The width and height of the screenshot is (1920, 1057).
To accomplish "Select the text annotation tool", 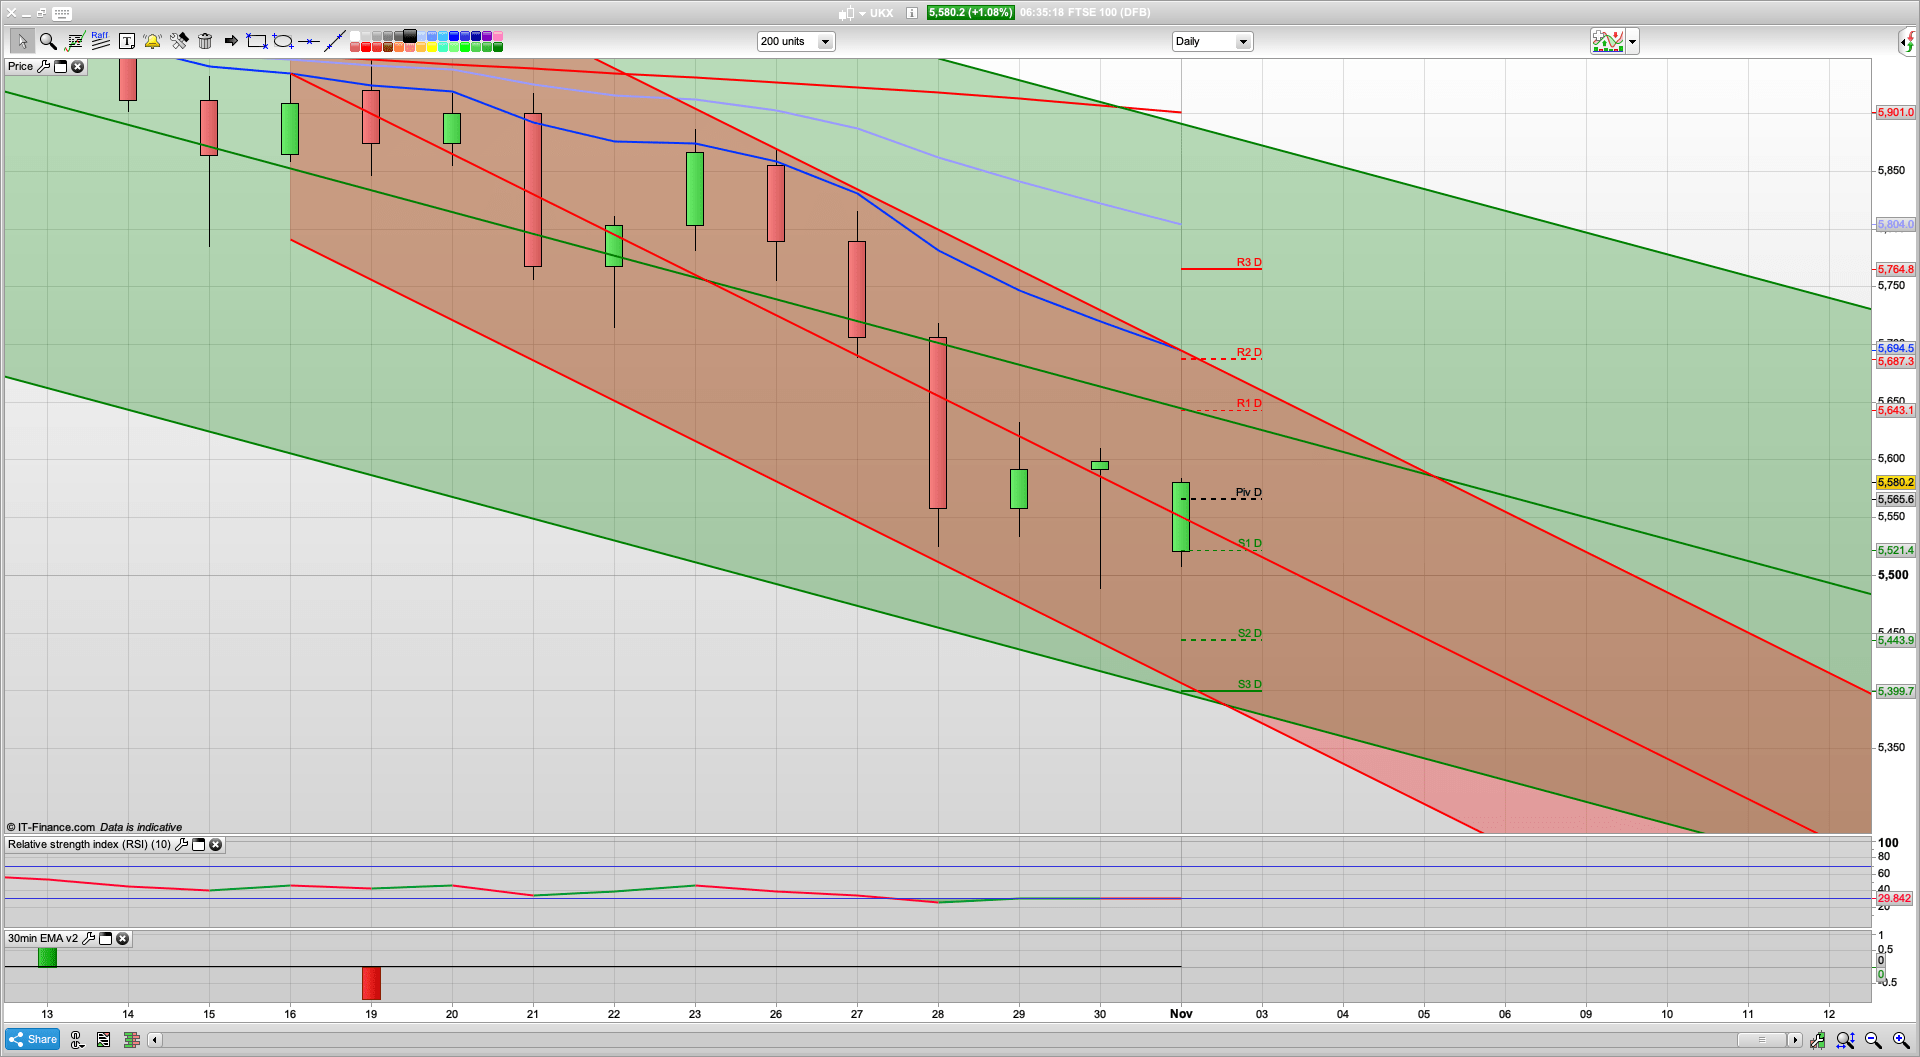I will [126, 41].
